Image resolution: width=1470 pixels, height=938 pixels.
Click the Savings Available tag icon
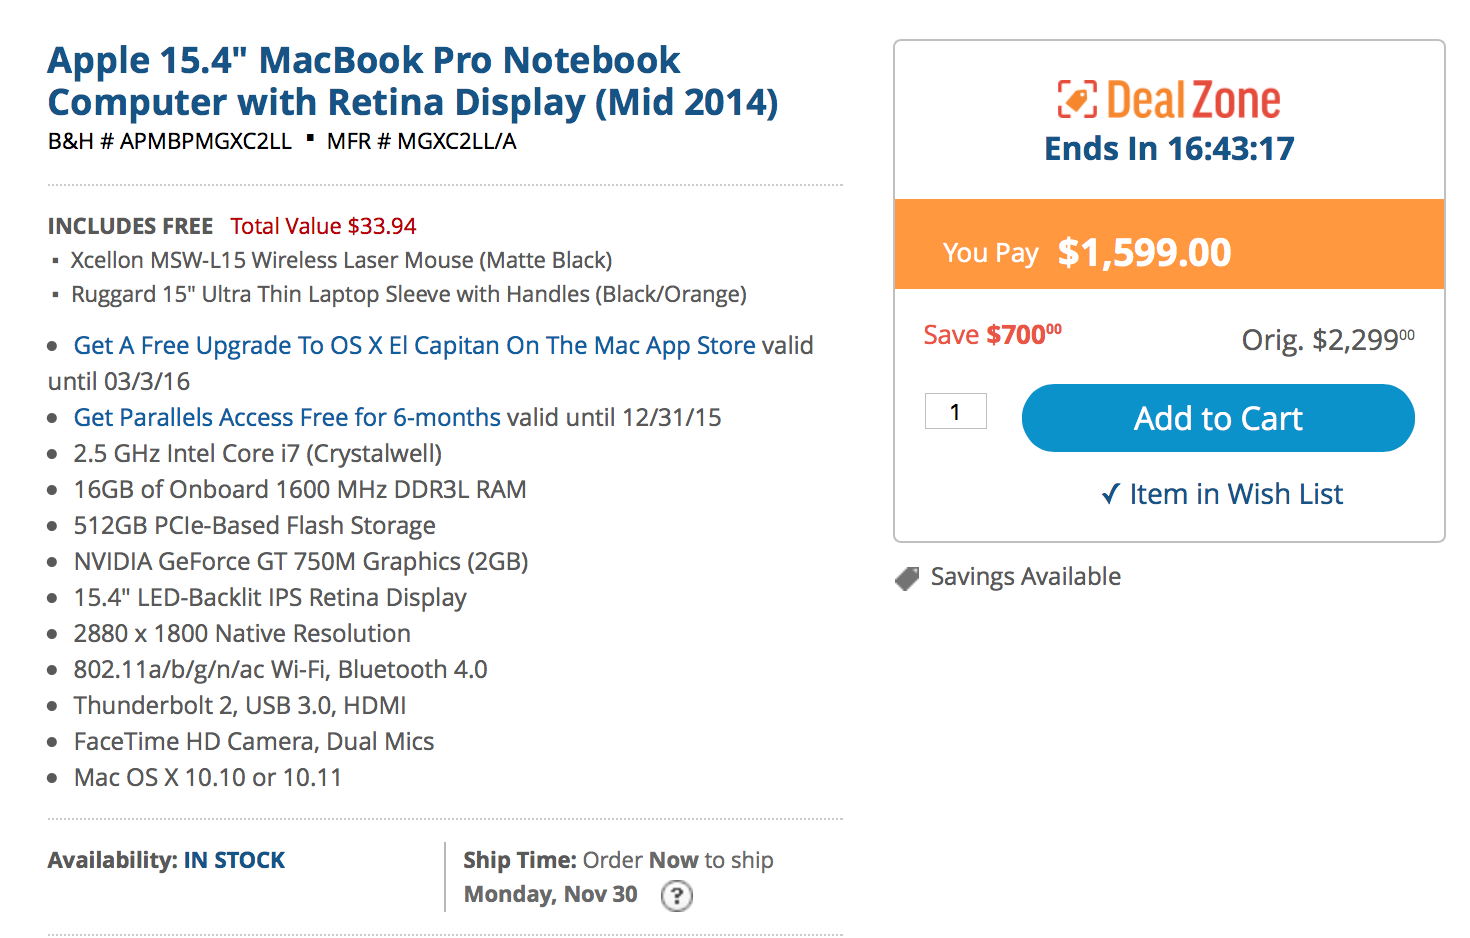click(x=907, y=578)
